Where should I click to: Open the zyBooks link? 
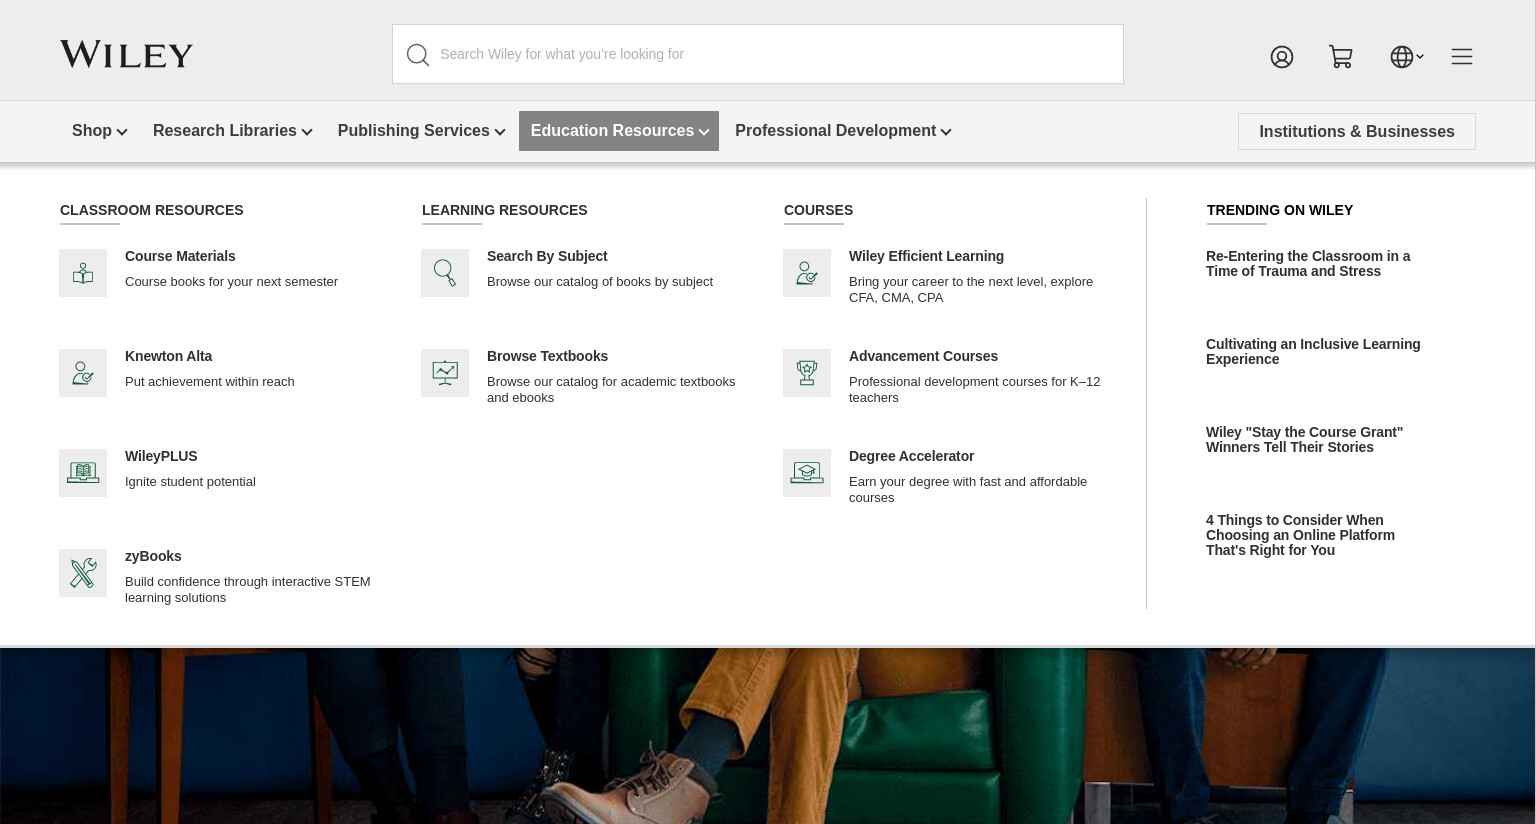click(153, 556)
